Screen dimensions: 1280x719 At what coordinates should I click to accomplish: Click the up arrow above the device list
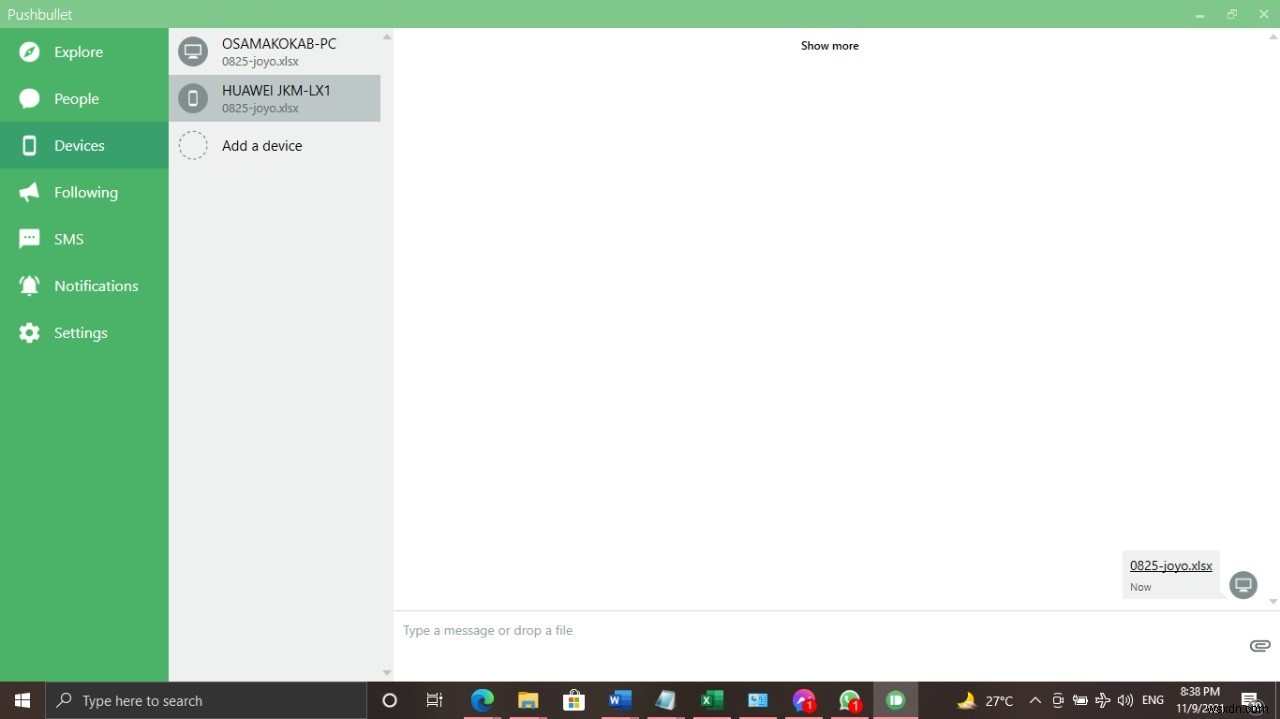tap(386, 36)
